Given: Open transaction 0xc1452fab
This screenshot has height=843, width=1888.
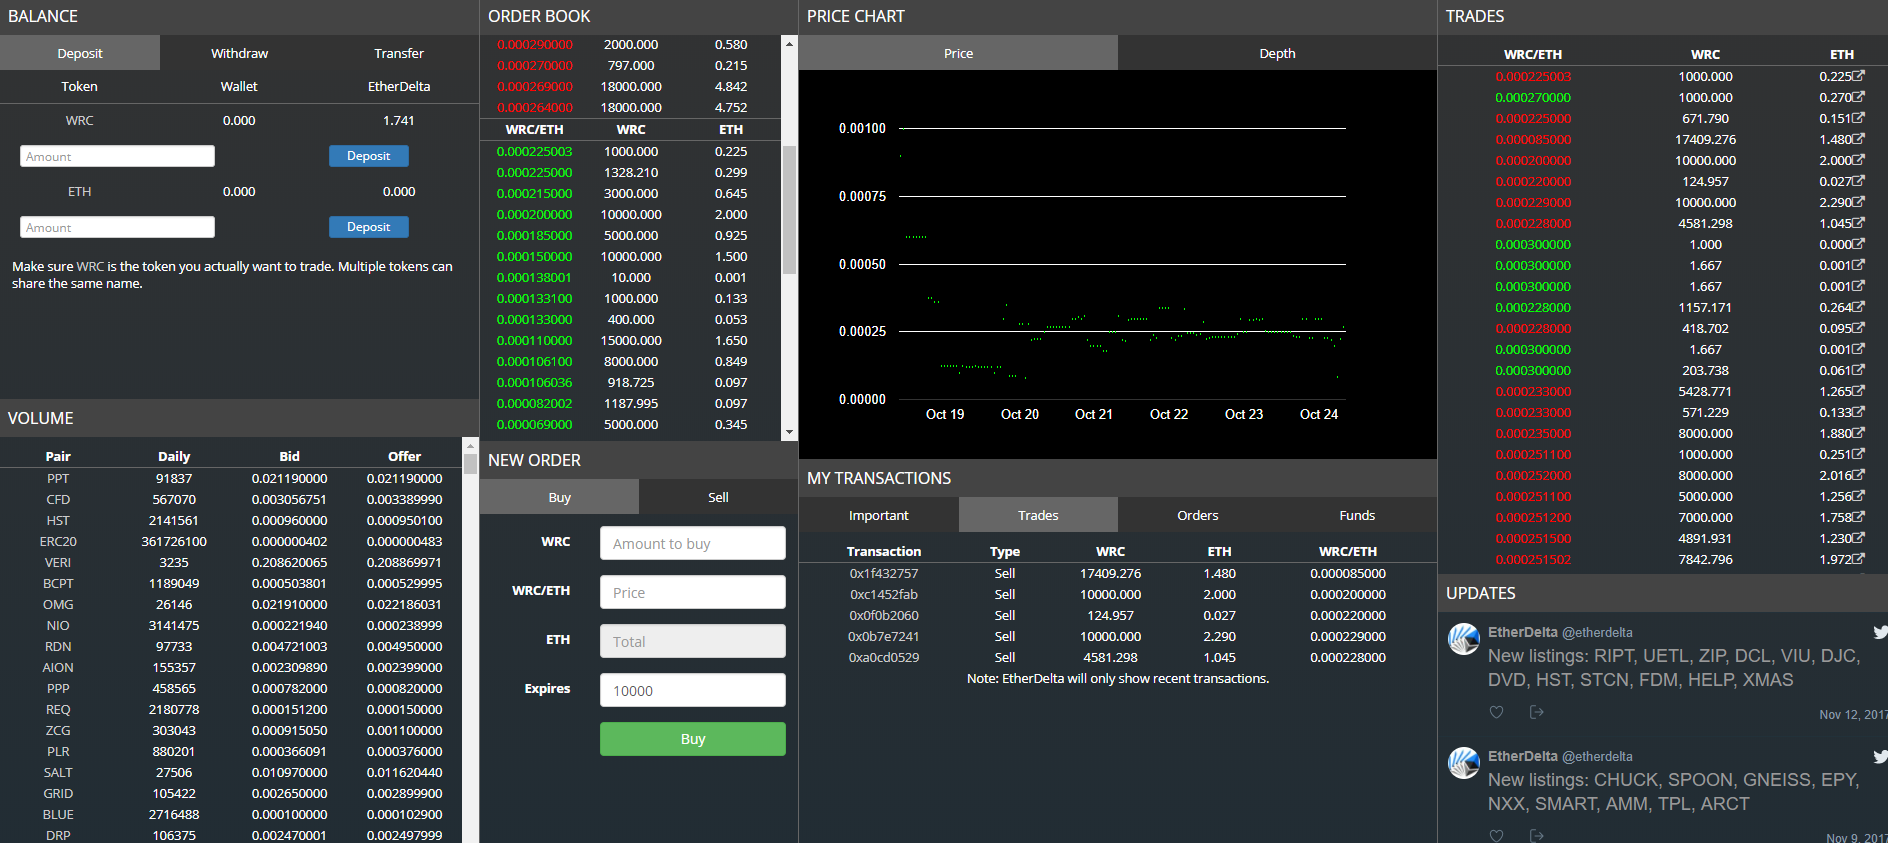Looking at the screenshot, I should pyautogui.click(x=884, y=594).
